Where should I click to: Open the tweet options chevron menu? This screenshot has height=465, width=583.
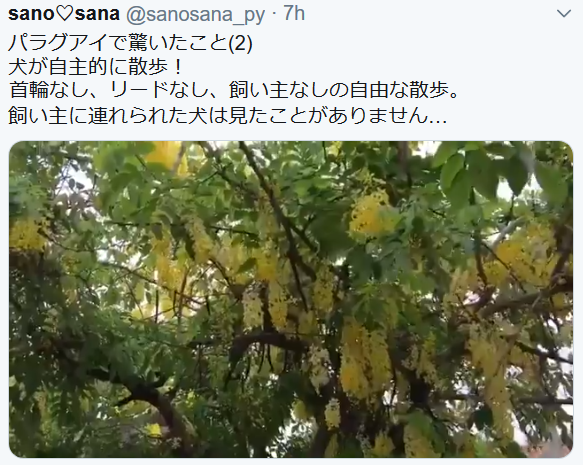point(564,14)
